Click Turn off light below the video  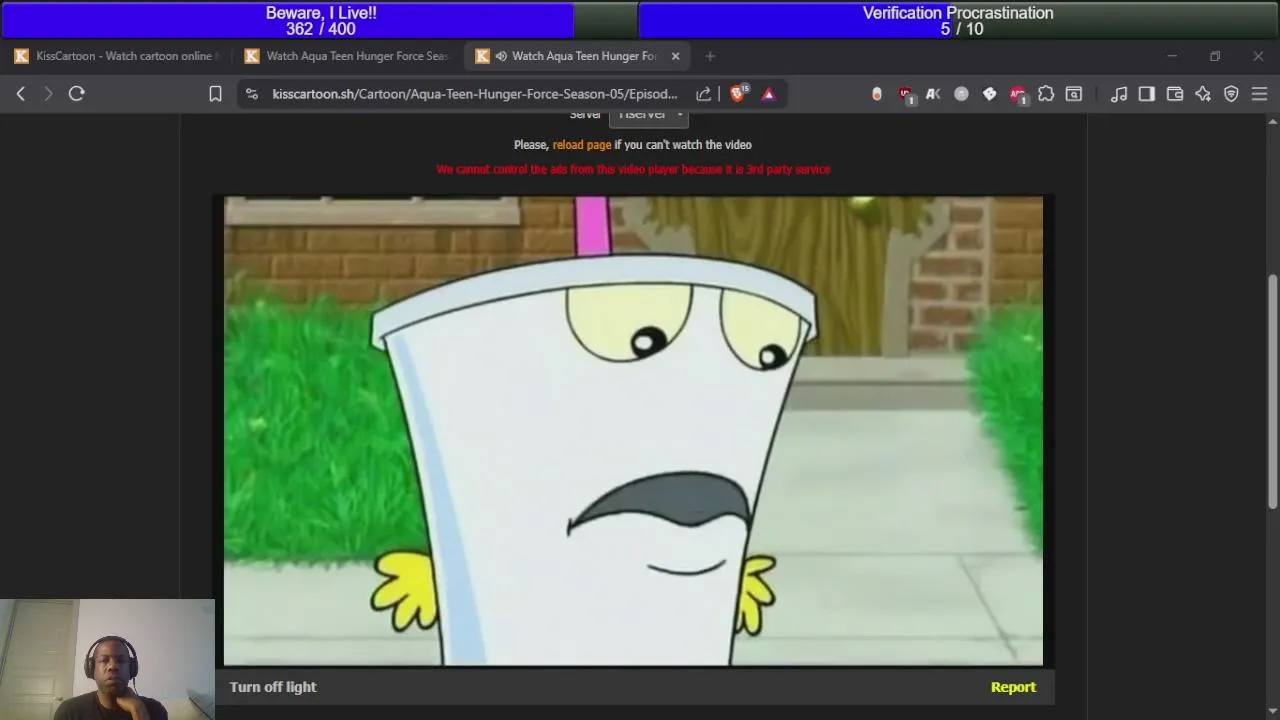pyautogui.click(x=273, y=687)
